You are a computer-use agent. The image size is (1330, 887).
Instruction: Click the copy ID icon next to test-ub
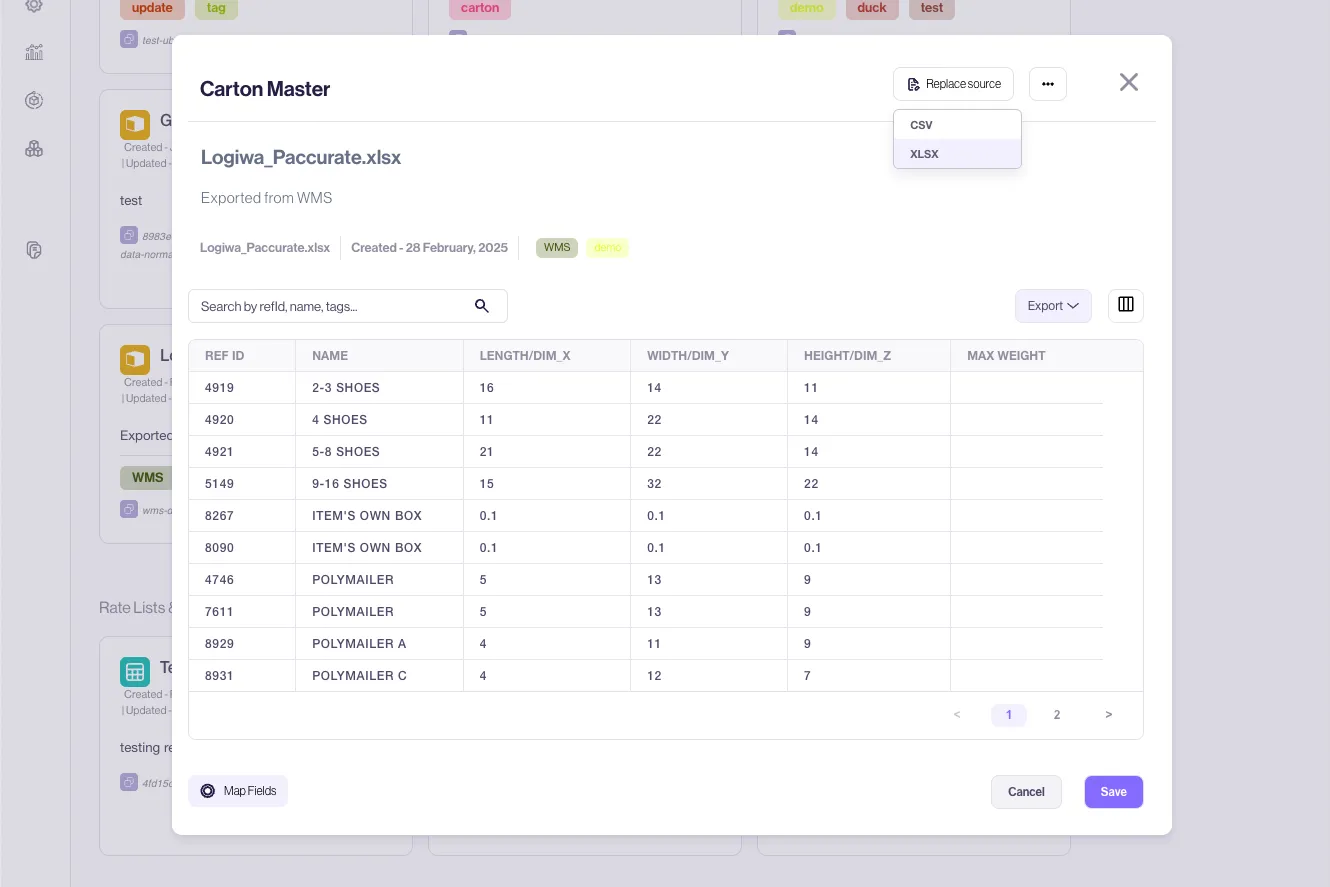click(x=129, y=40)
